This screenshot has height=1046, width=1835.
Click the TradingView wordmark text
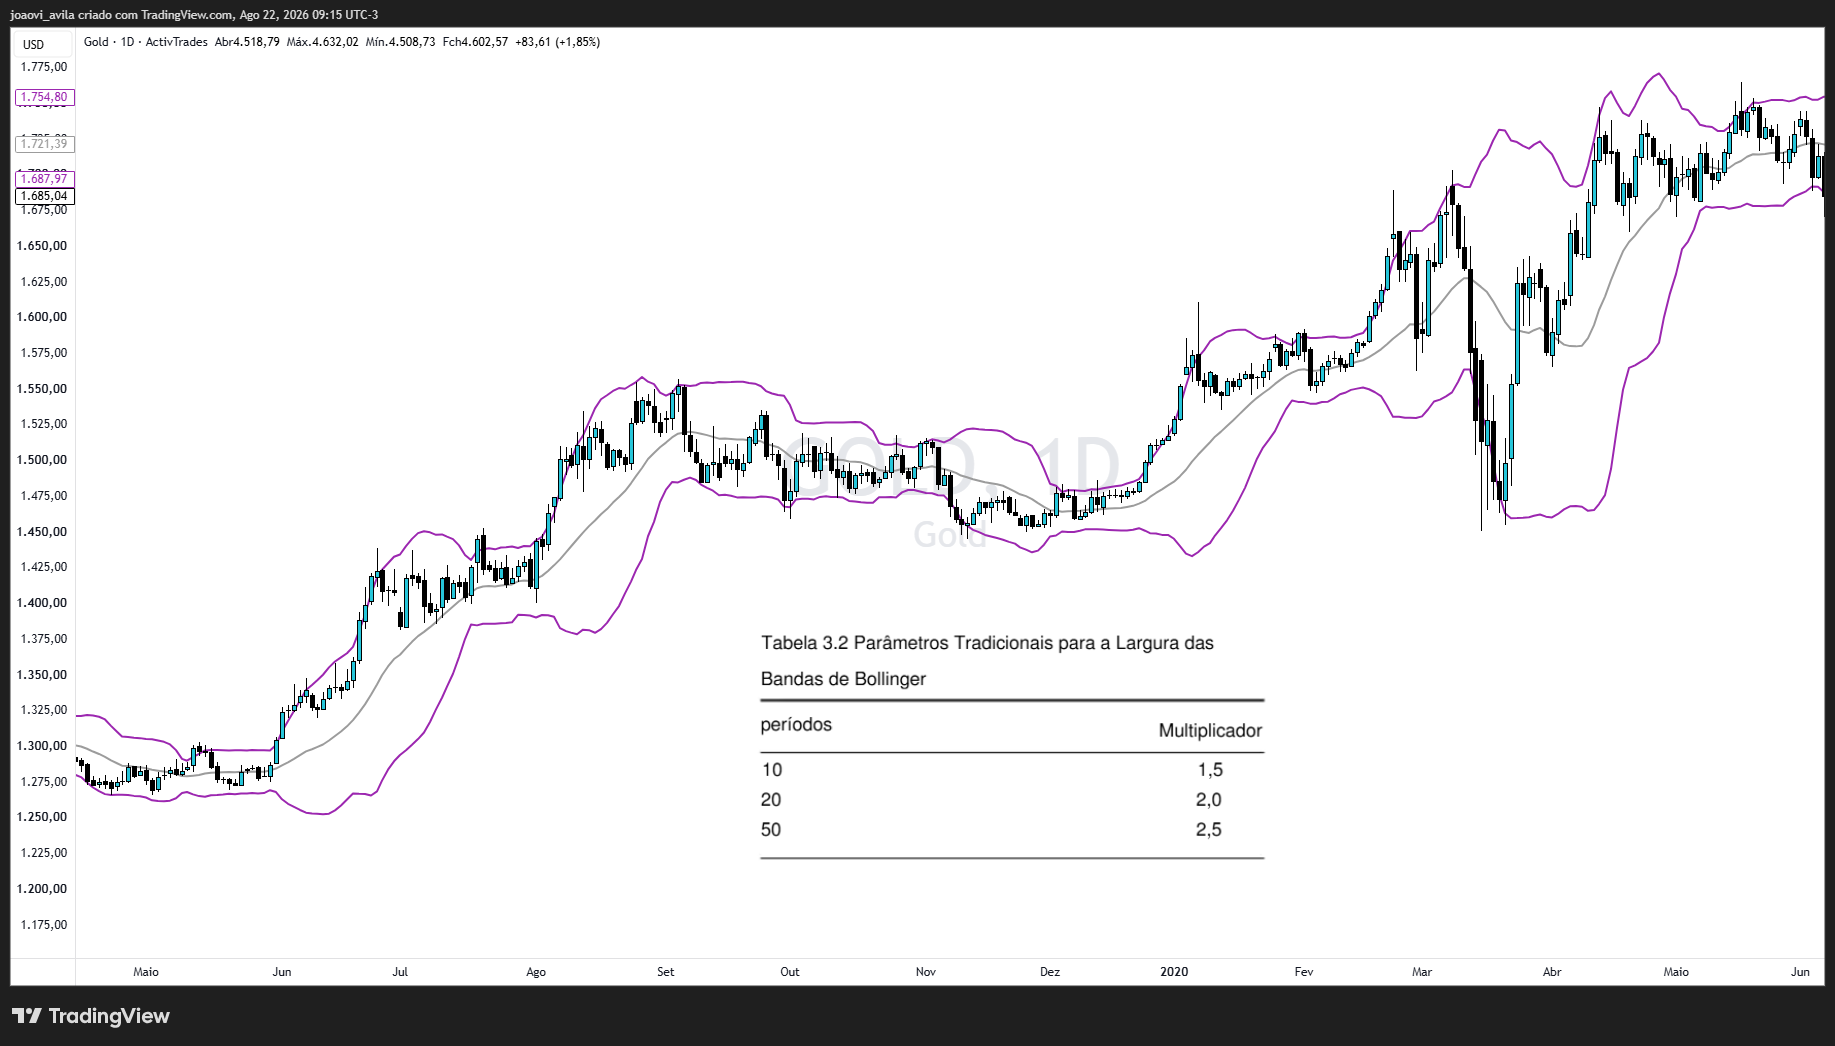coord(109,1016)
